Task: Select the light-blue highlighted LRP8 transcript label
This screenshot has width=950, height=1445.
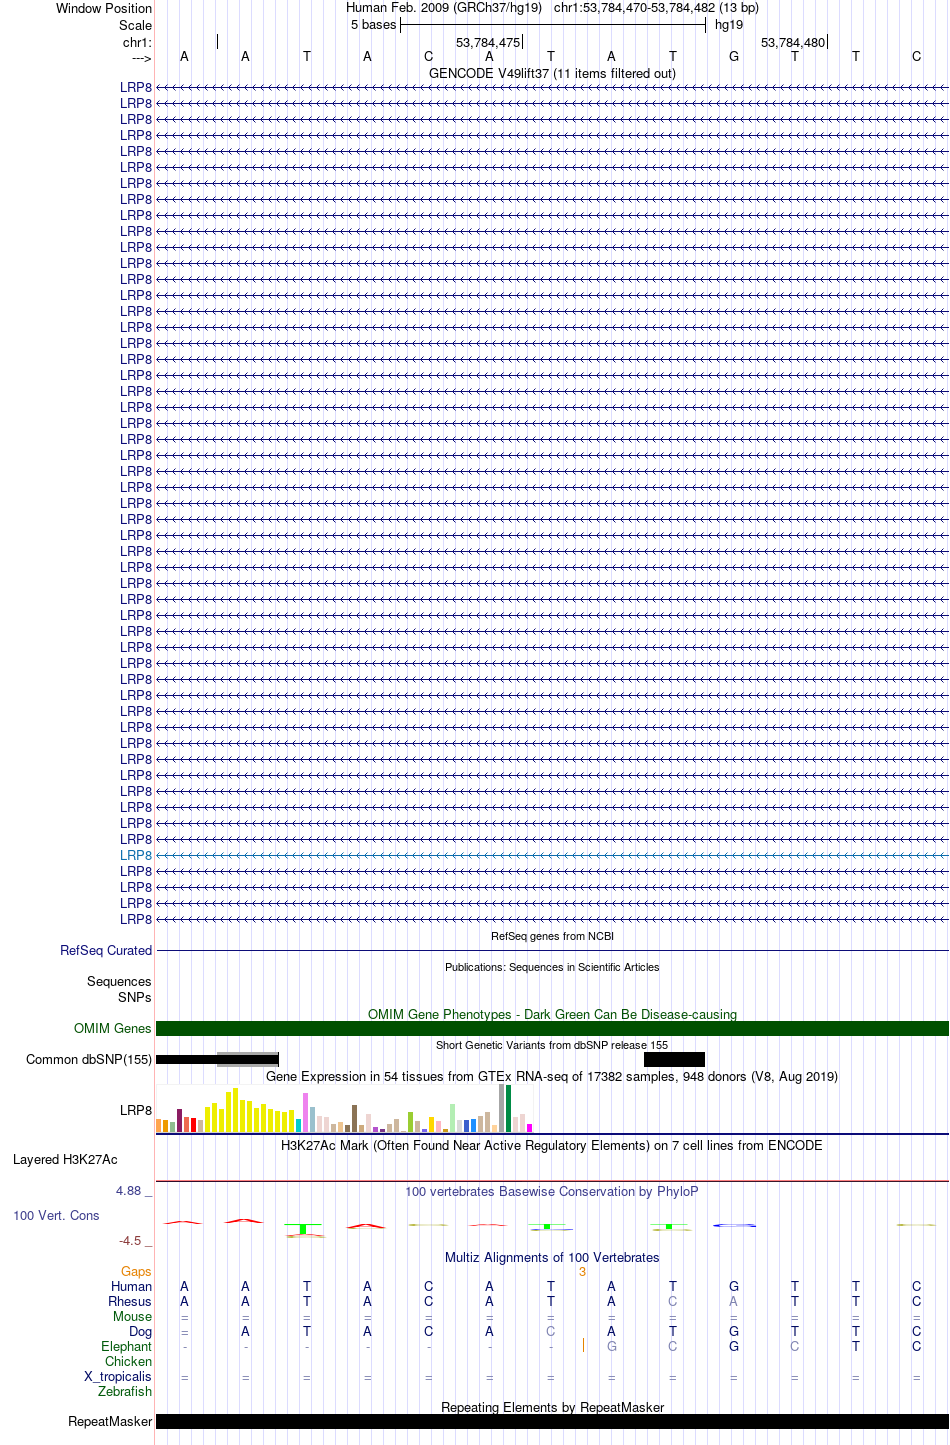Action: coord(136,855)
